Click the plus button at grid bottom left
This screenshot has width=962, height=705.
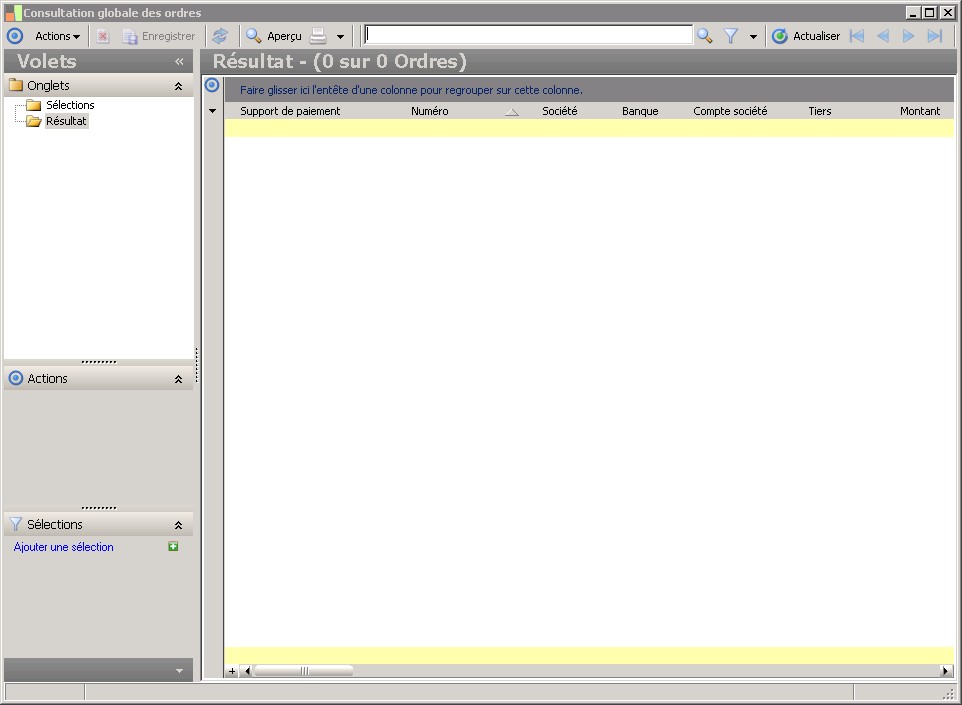(231, 671)
